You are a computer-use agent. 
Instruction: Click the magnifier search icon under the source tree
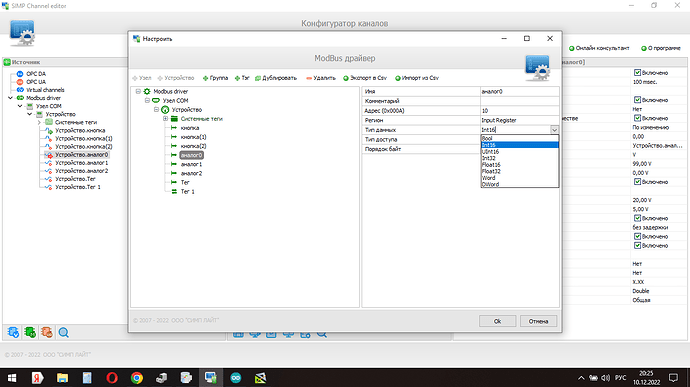(x=63, y=332)
